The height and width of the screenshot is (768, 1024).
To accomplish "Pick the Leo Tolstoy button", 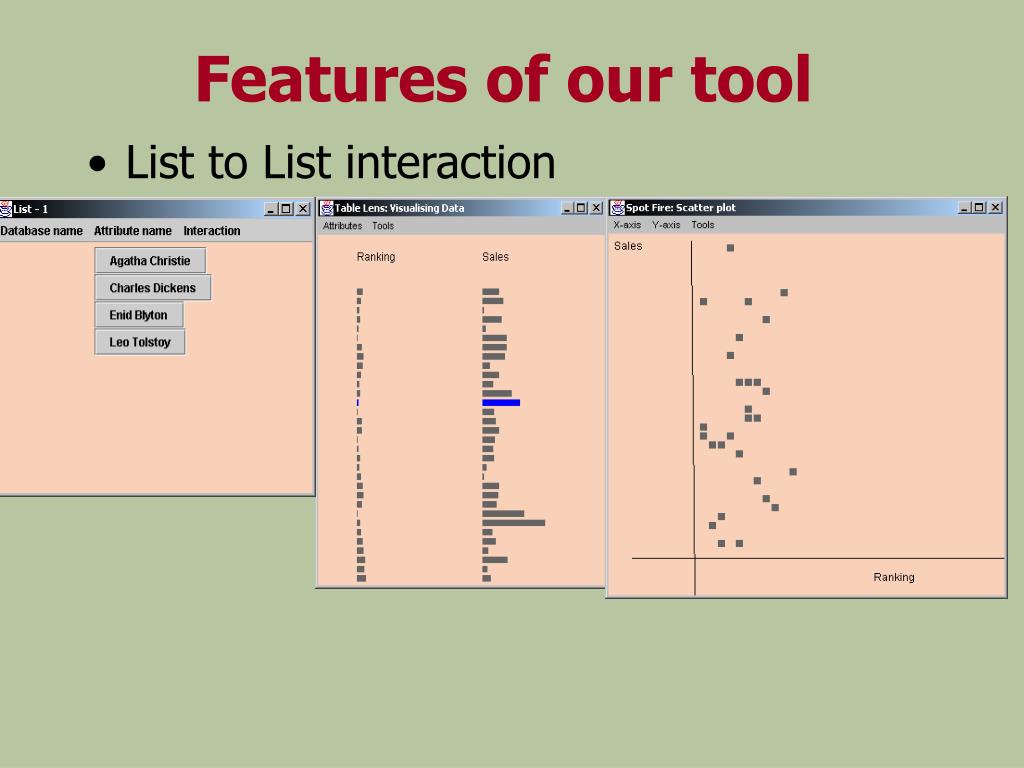I will (140, 342).
